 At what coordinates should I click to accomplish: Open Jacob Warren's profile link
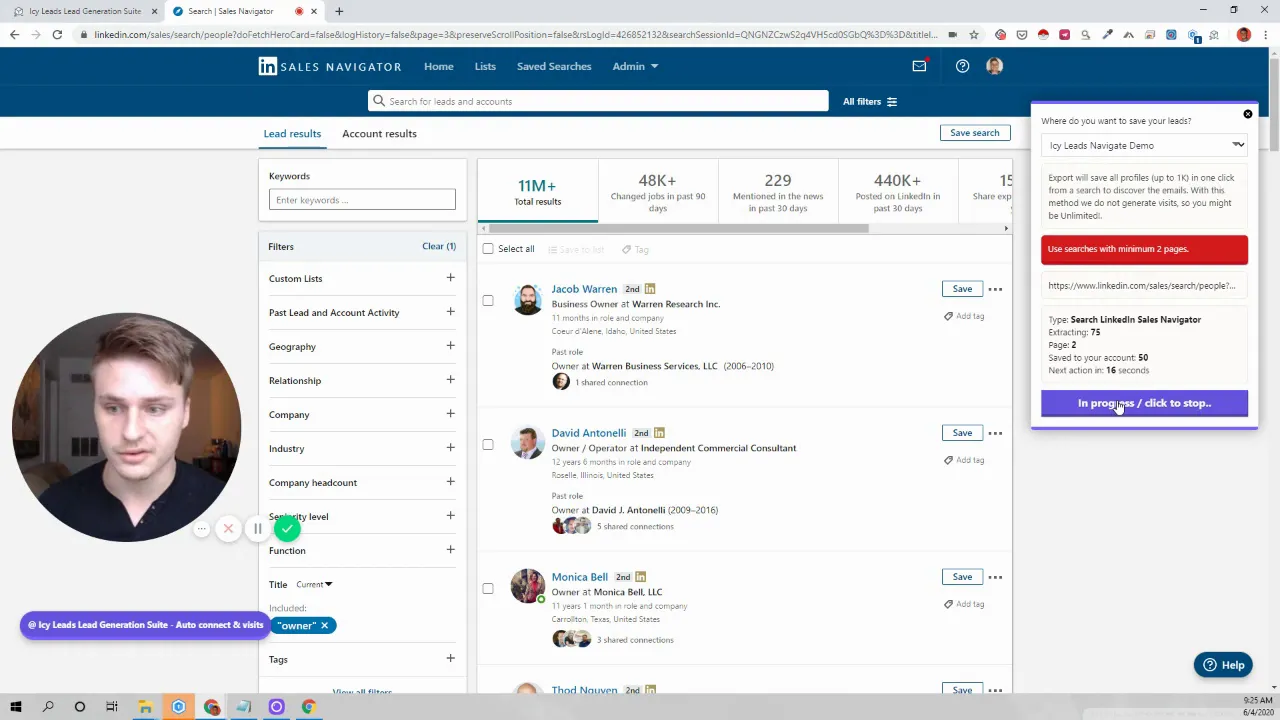pyautogui.click(x=584, y=289)
